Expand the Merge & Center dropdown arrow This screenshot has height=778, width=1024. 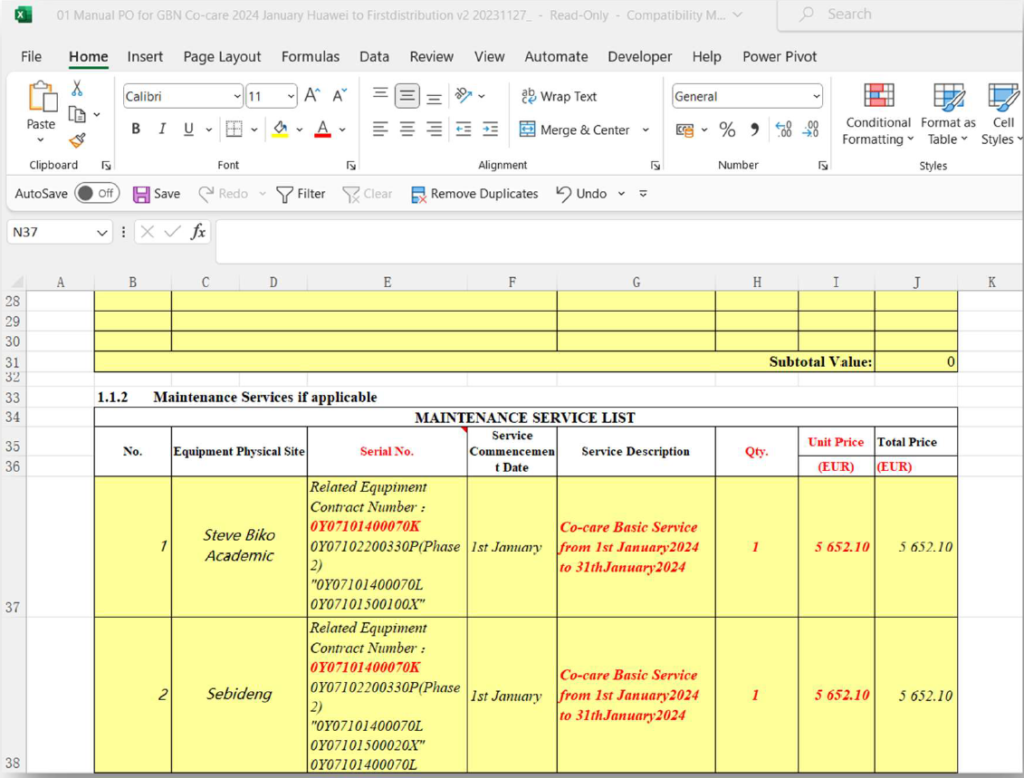click(x=645, y=130)
